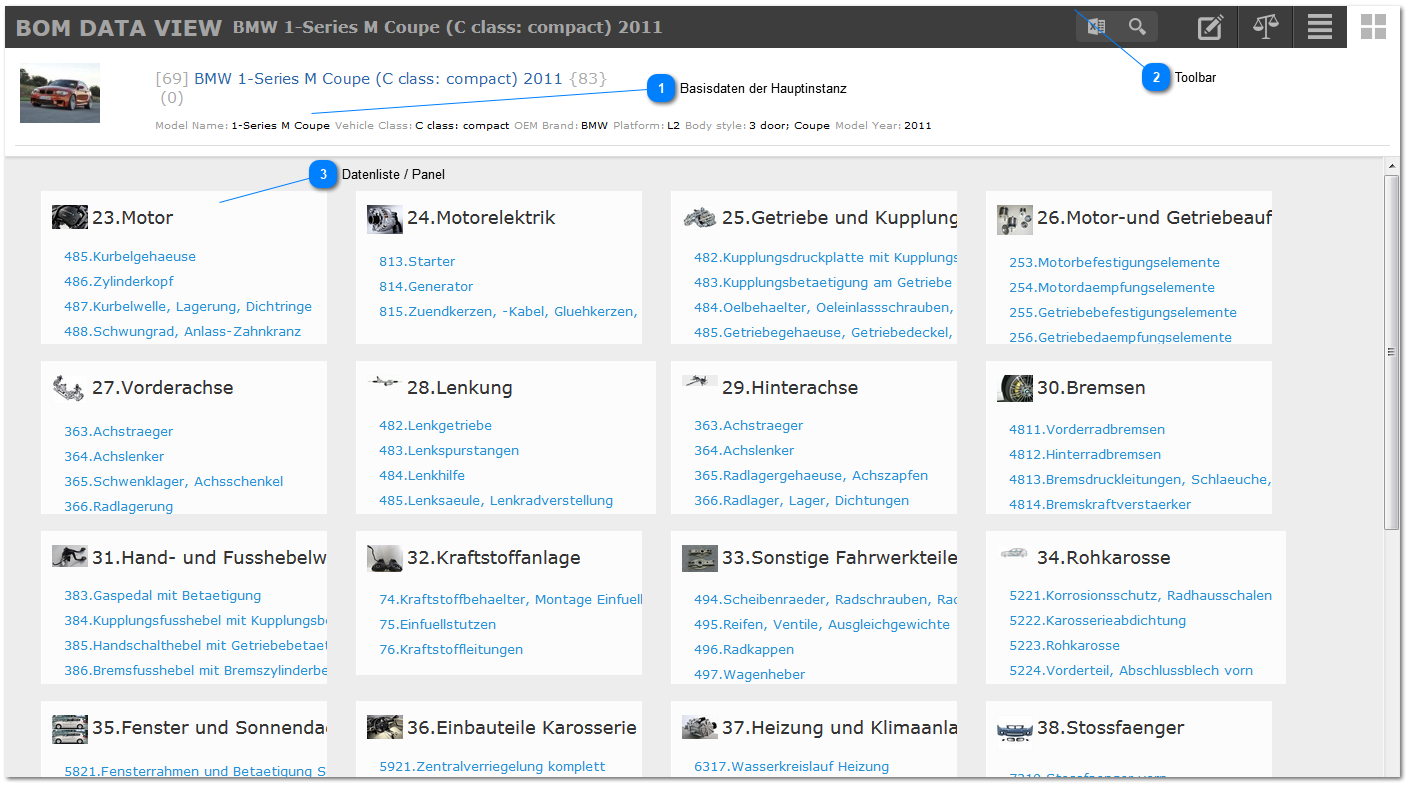Click the 32.Kraftstoffanlage icon

(385, 558)
